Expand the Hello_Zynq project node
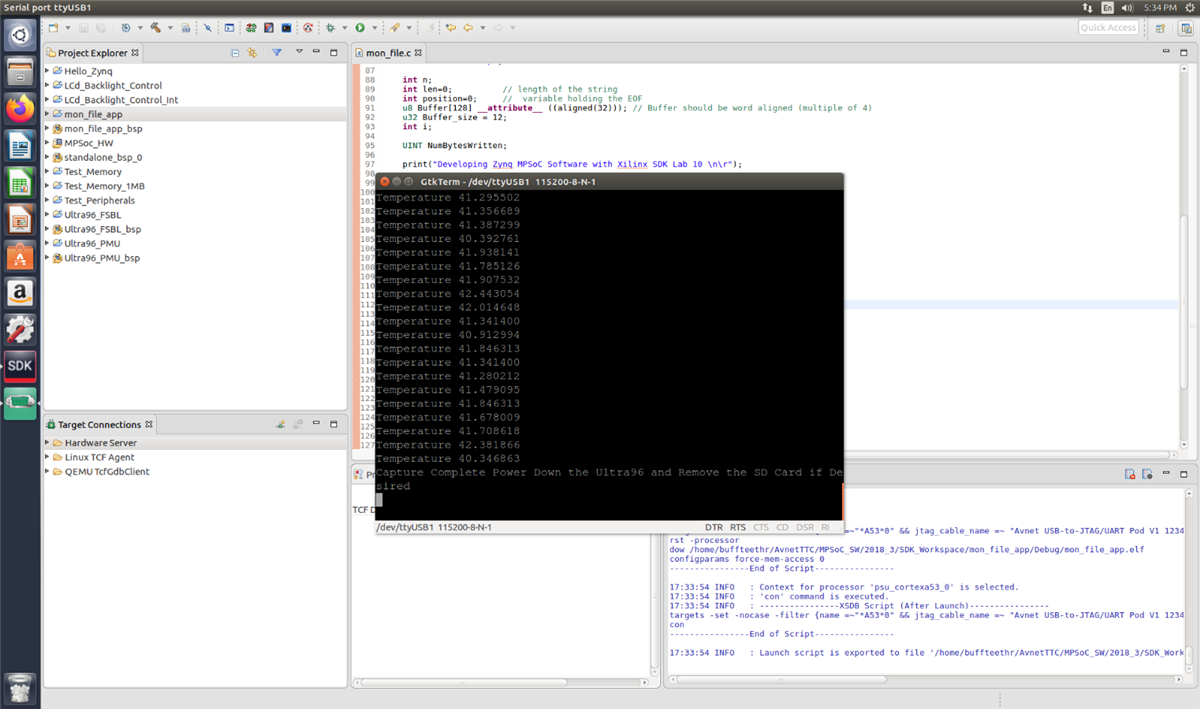Image resolution: width=1200 pixels, height=709 pixels. (x=47, y=71)
